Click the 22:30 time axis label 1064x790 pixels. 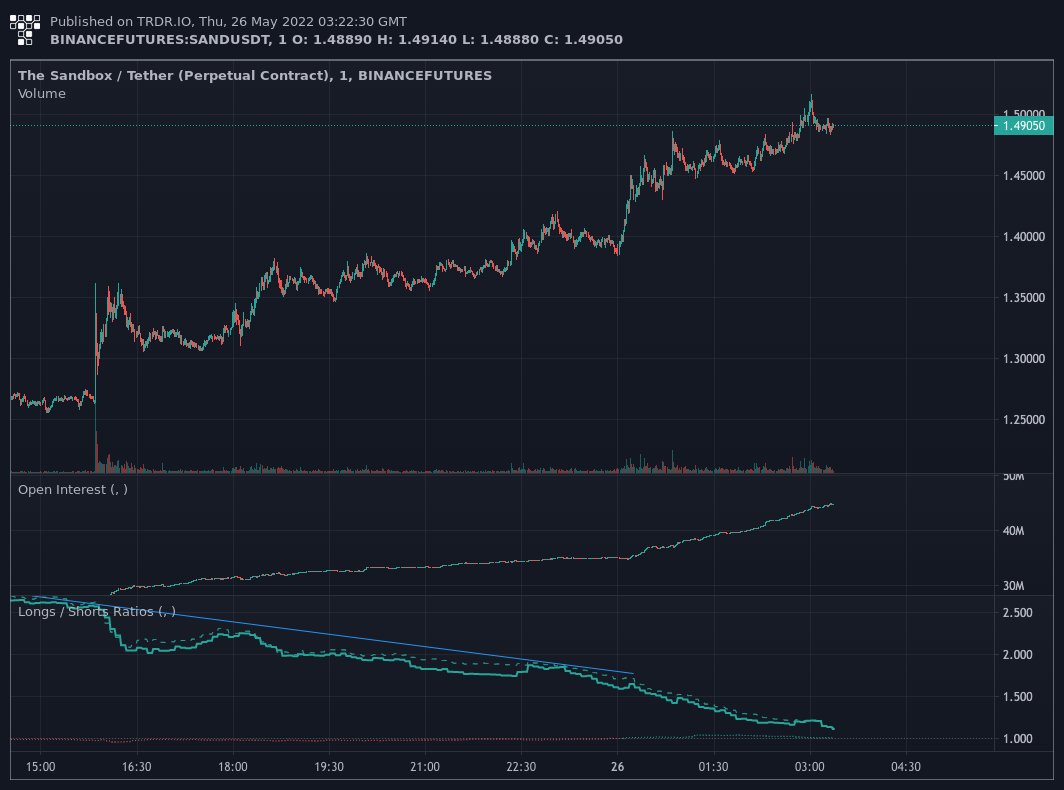point(521,767)
